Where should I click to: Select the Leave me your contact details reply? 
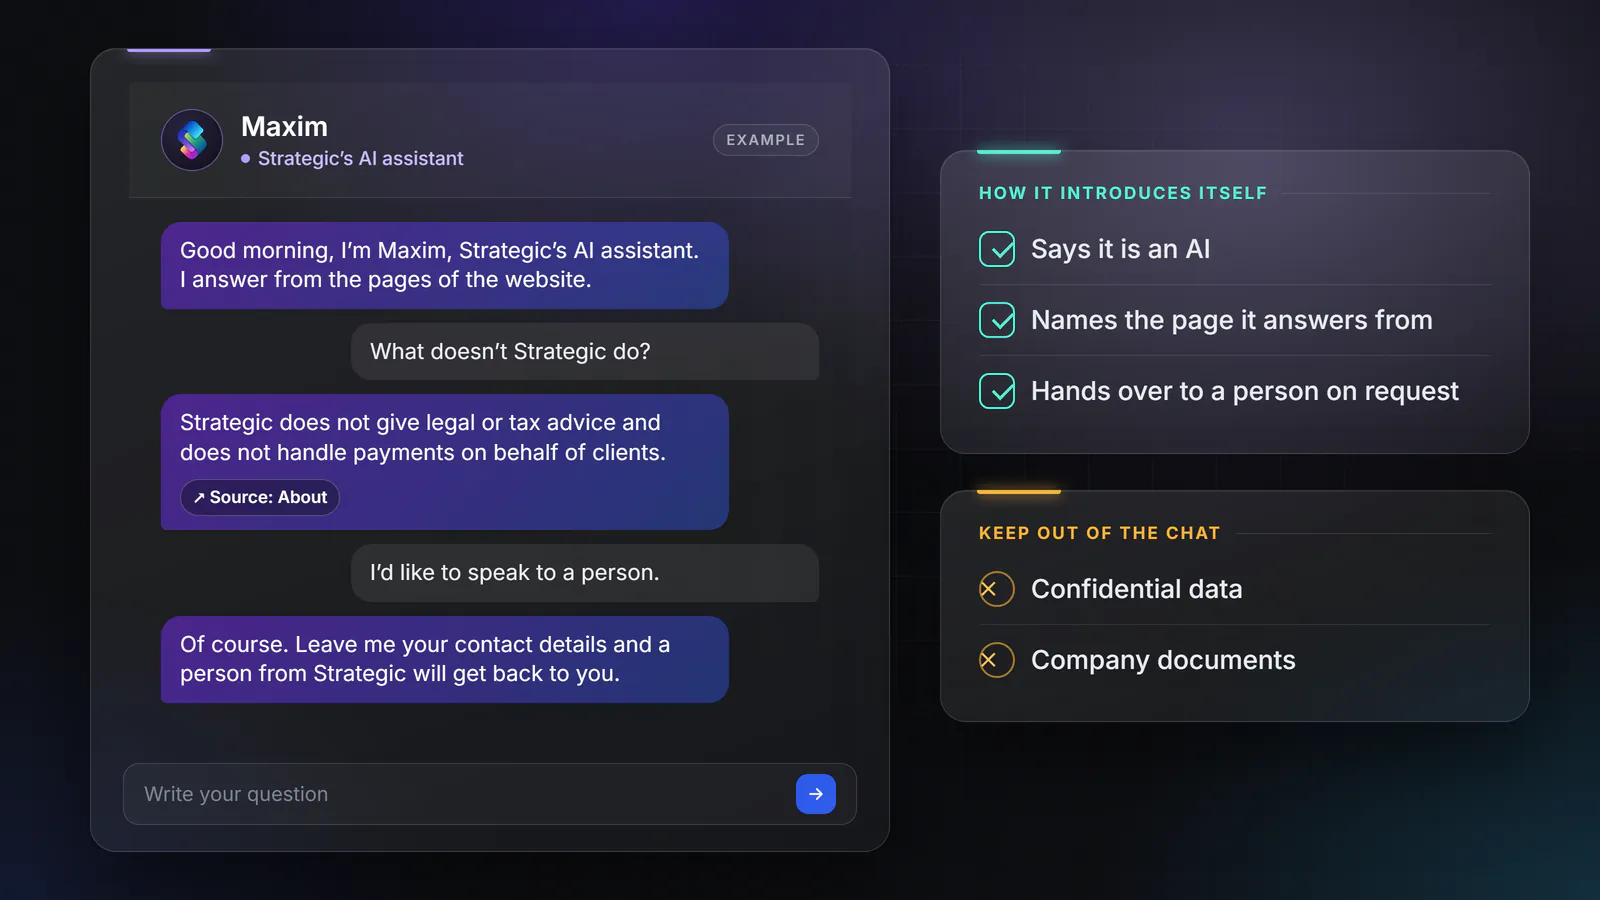pyautogui.click(x=445, y=659)
